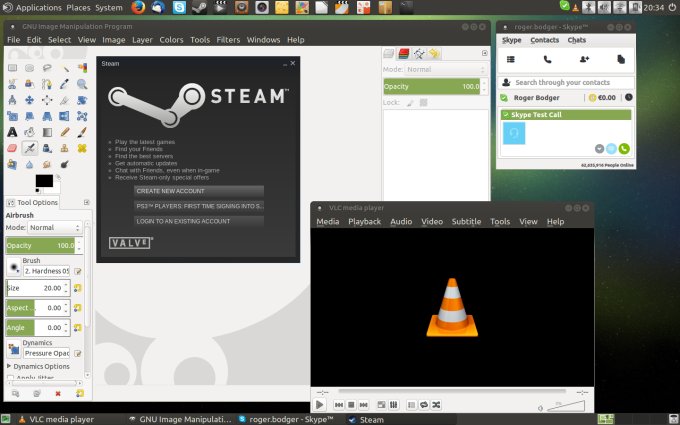
Task: Open Airbrush Mode dropdown in Tool Options
Action: click(x=55, y=227)
